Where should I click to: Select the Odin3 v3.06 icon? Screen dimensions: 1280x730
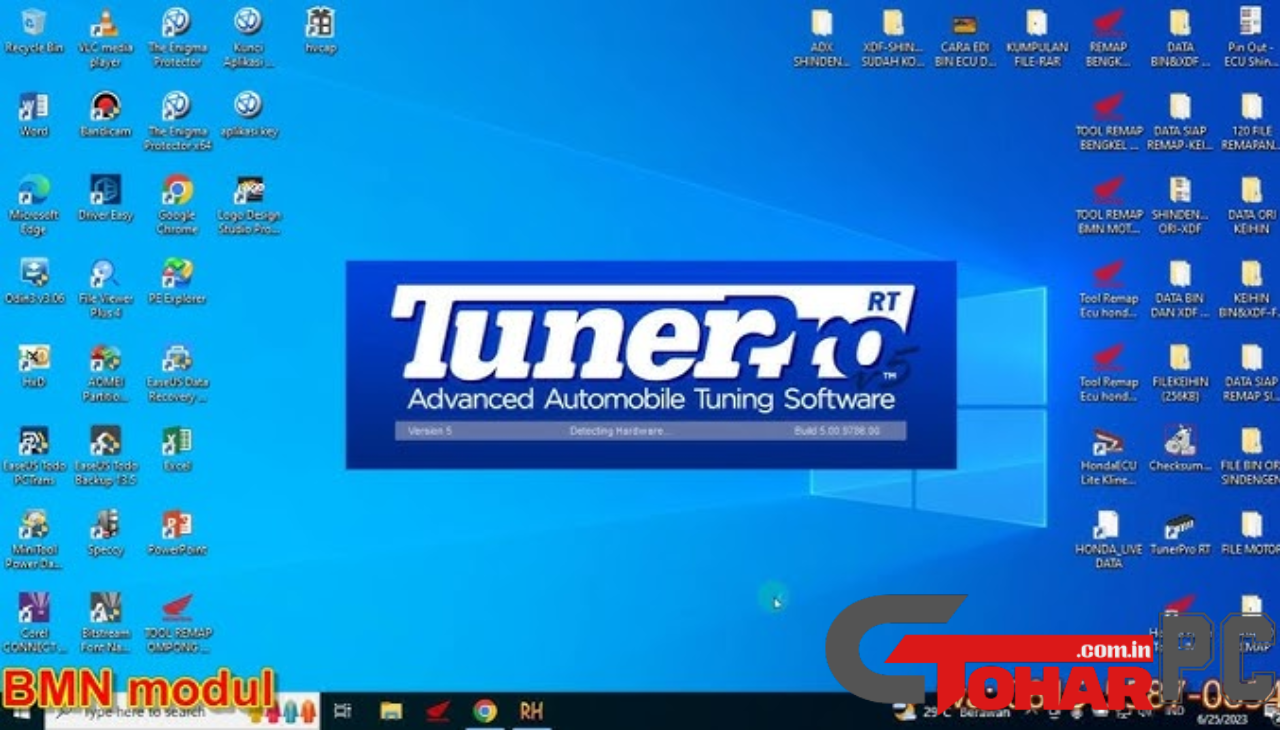33,281
